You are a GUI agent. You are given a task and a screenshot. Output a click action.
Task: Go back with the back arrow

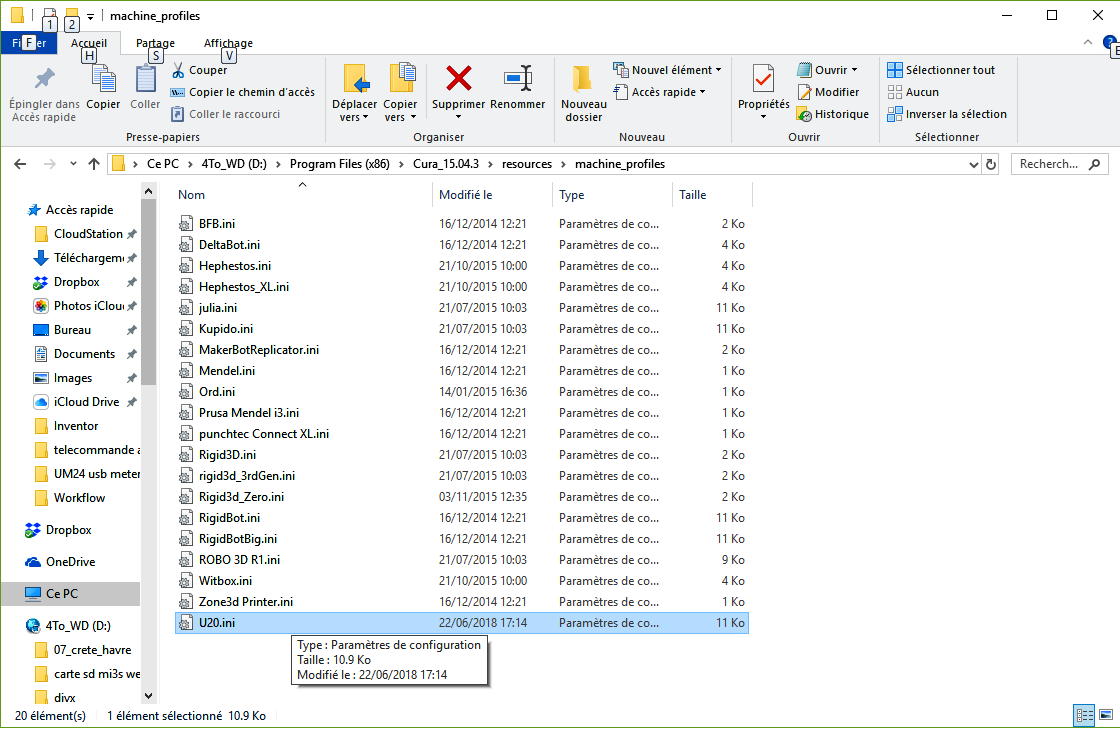pyautogui.click(x=20, y=164)
